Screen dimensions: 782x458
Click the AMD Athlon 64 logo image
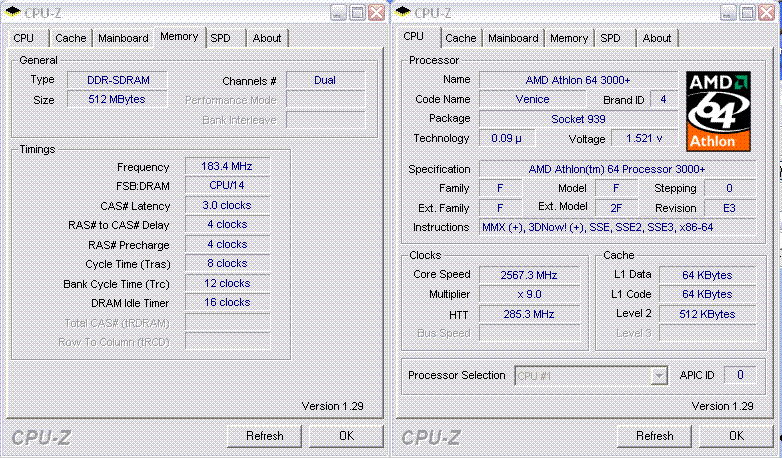[x=718, y=111]
